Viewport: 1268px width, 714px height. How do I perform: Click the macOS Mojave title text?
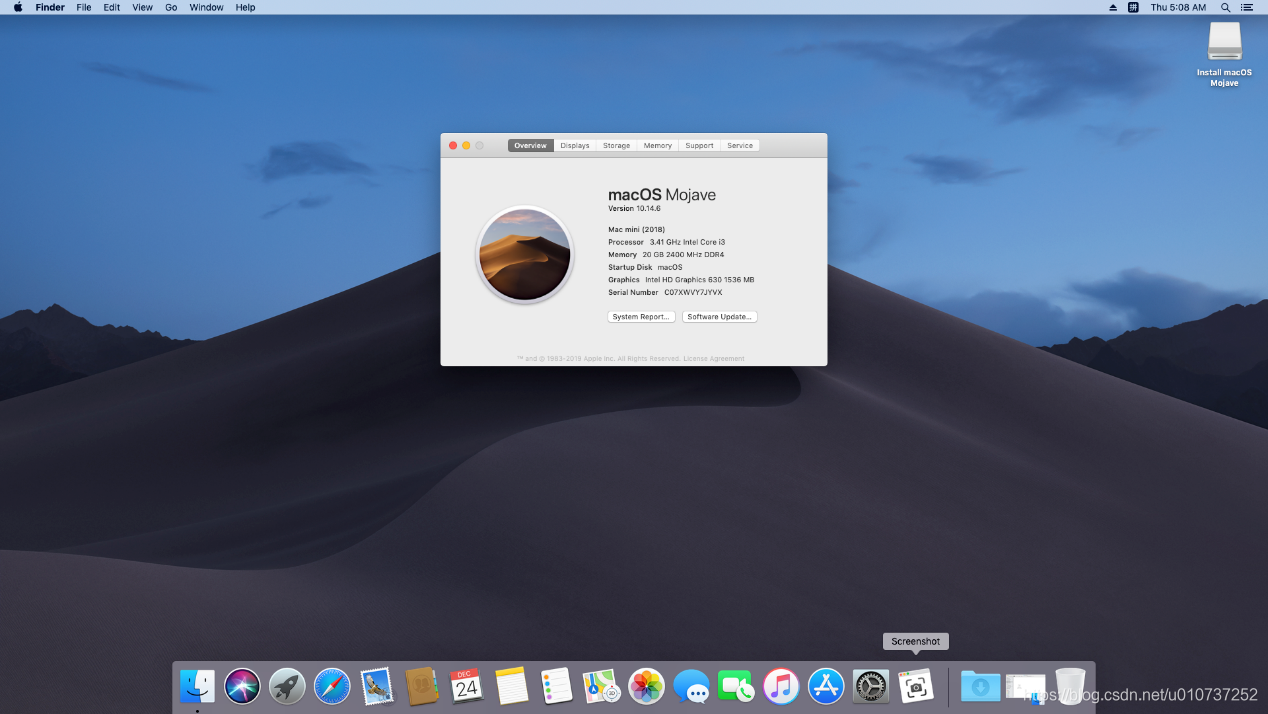tap(662, 194)
